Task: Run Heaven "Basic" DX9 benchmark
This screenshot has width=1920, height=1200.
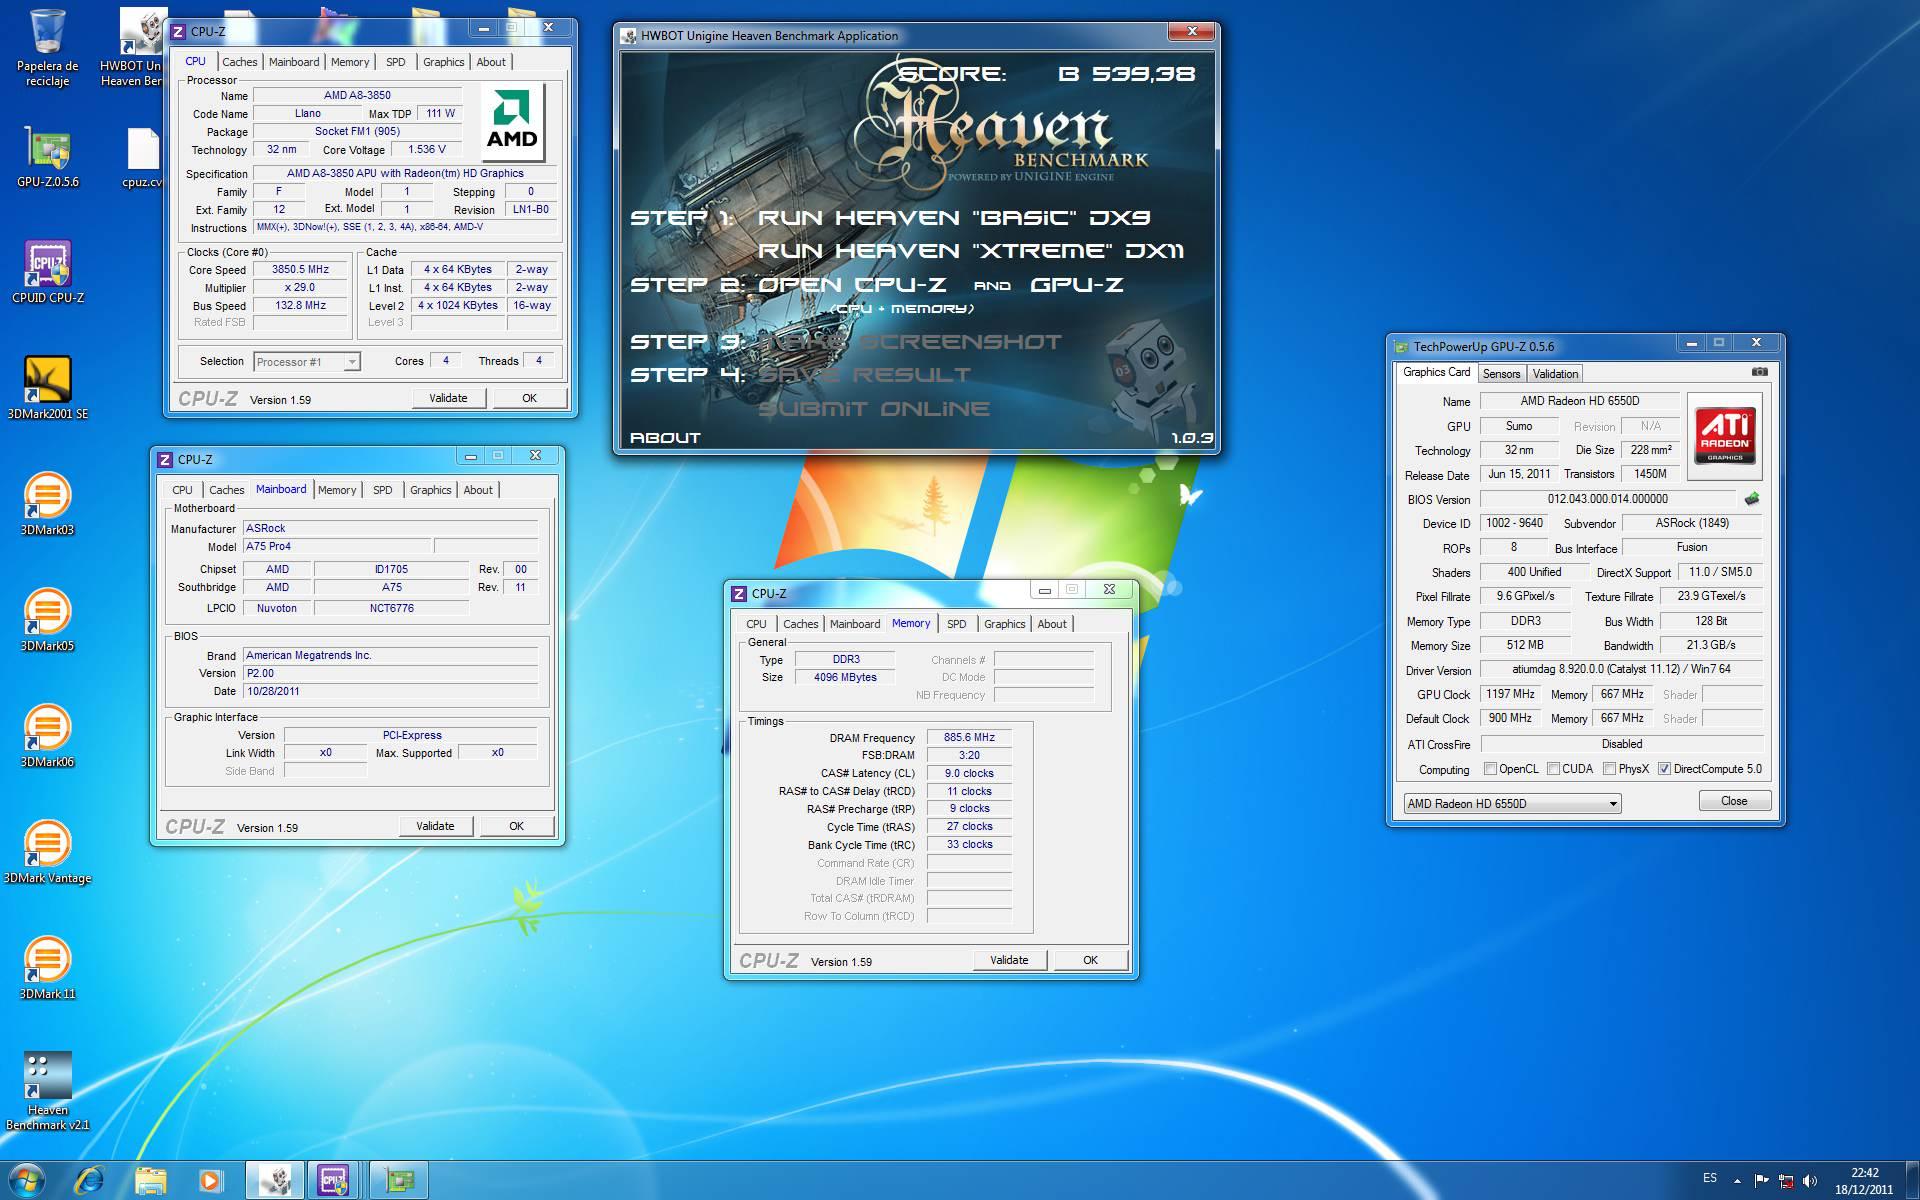Action: [x=954, y=218]
